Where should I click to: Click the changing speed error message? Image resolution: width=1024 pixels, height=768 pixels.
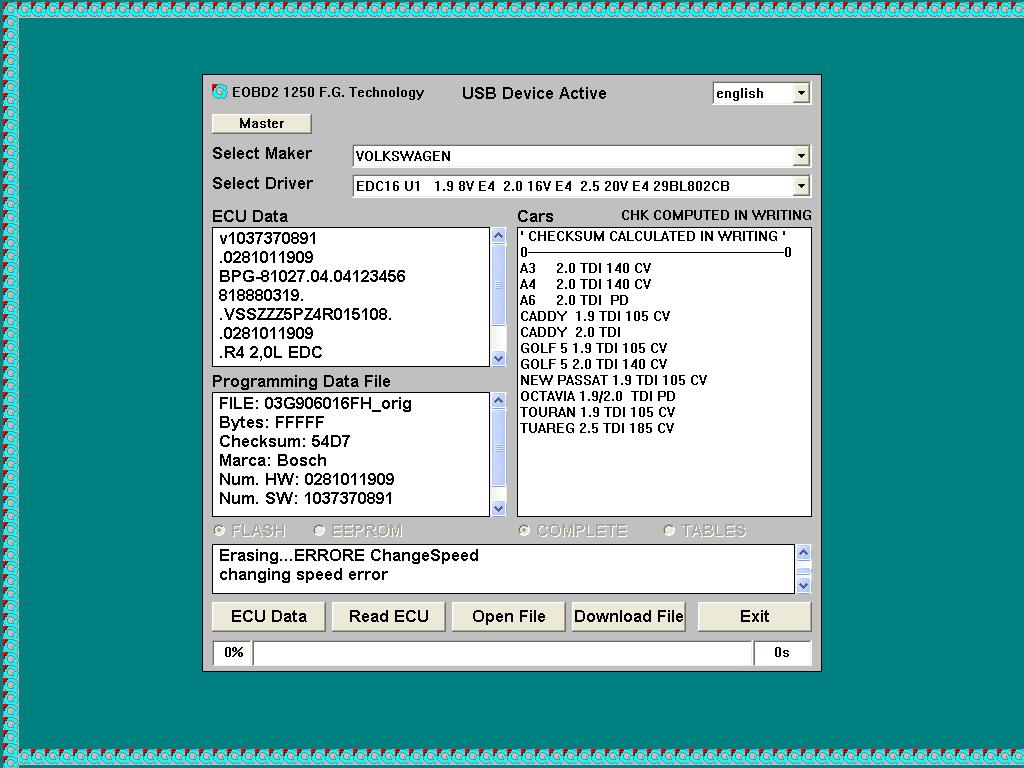coord(304,575)
